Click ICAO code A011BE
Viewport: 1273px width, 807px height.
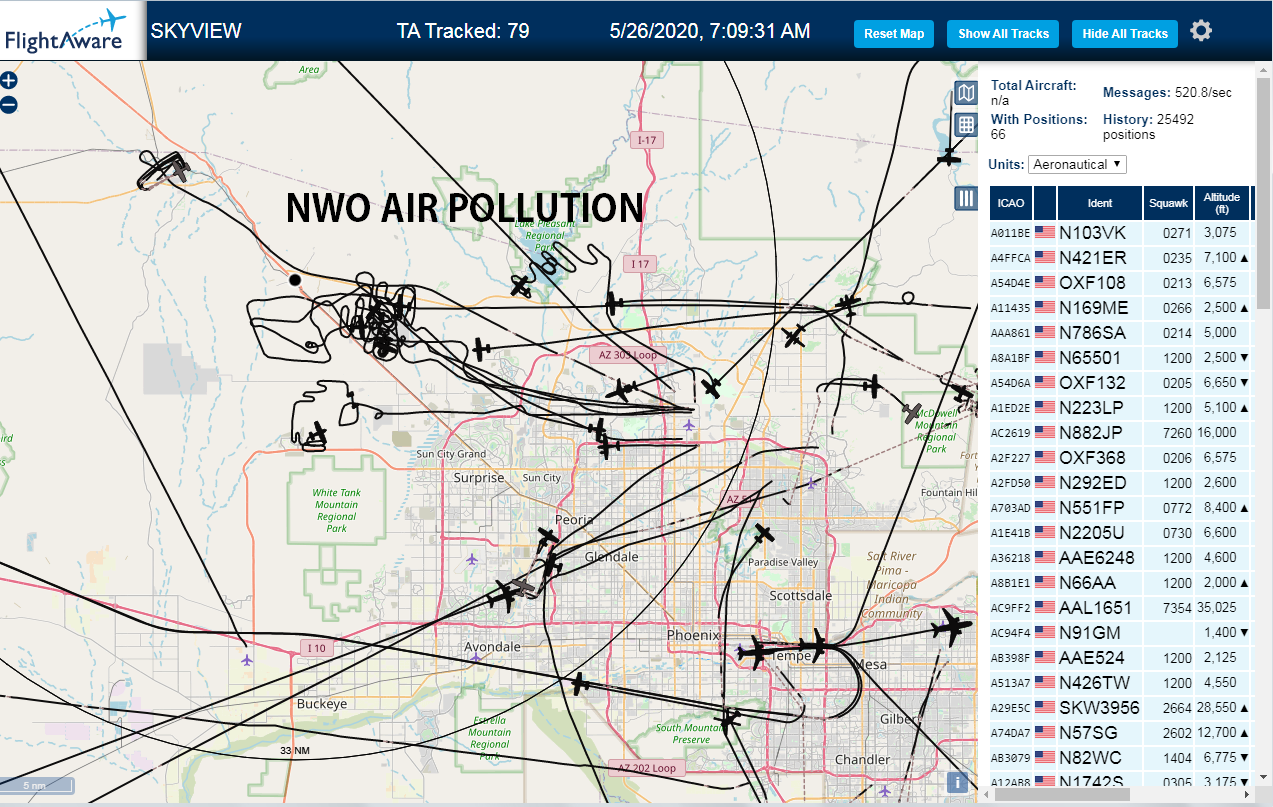tap(1010, 233)
